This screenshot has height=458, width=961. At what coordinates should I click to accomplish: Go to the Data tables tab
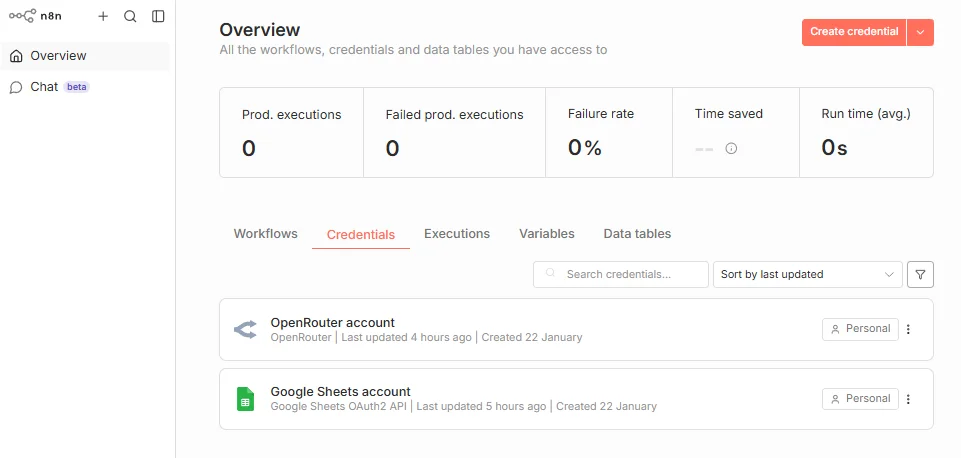coord(637,234)
